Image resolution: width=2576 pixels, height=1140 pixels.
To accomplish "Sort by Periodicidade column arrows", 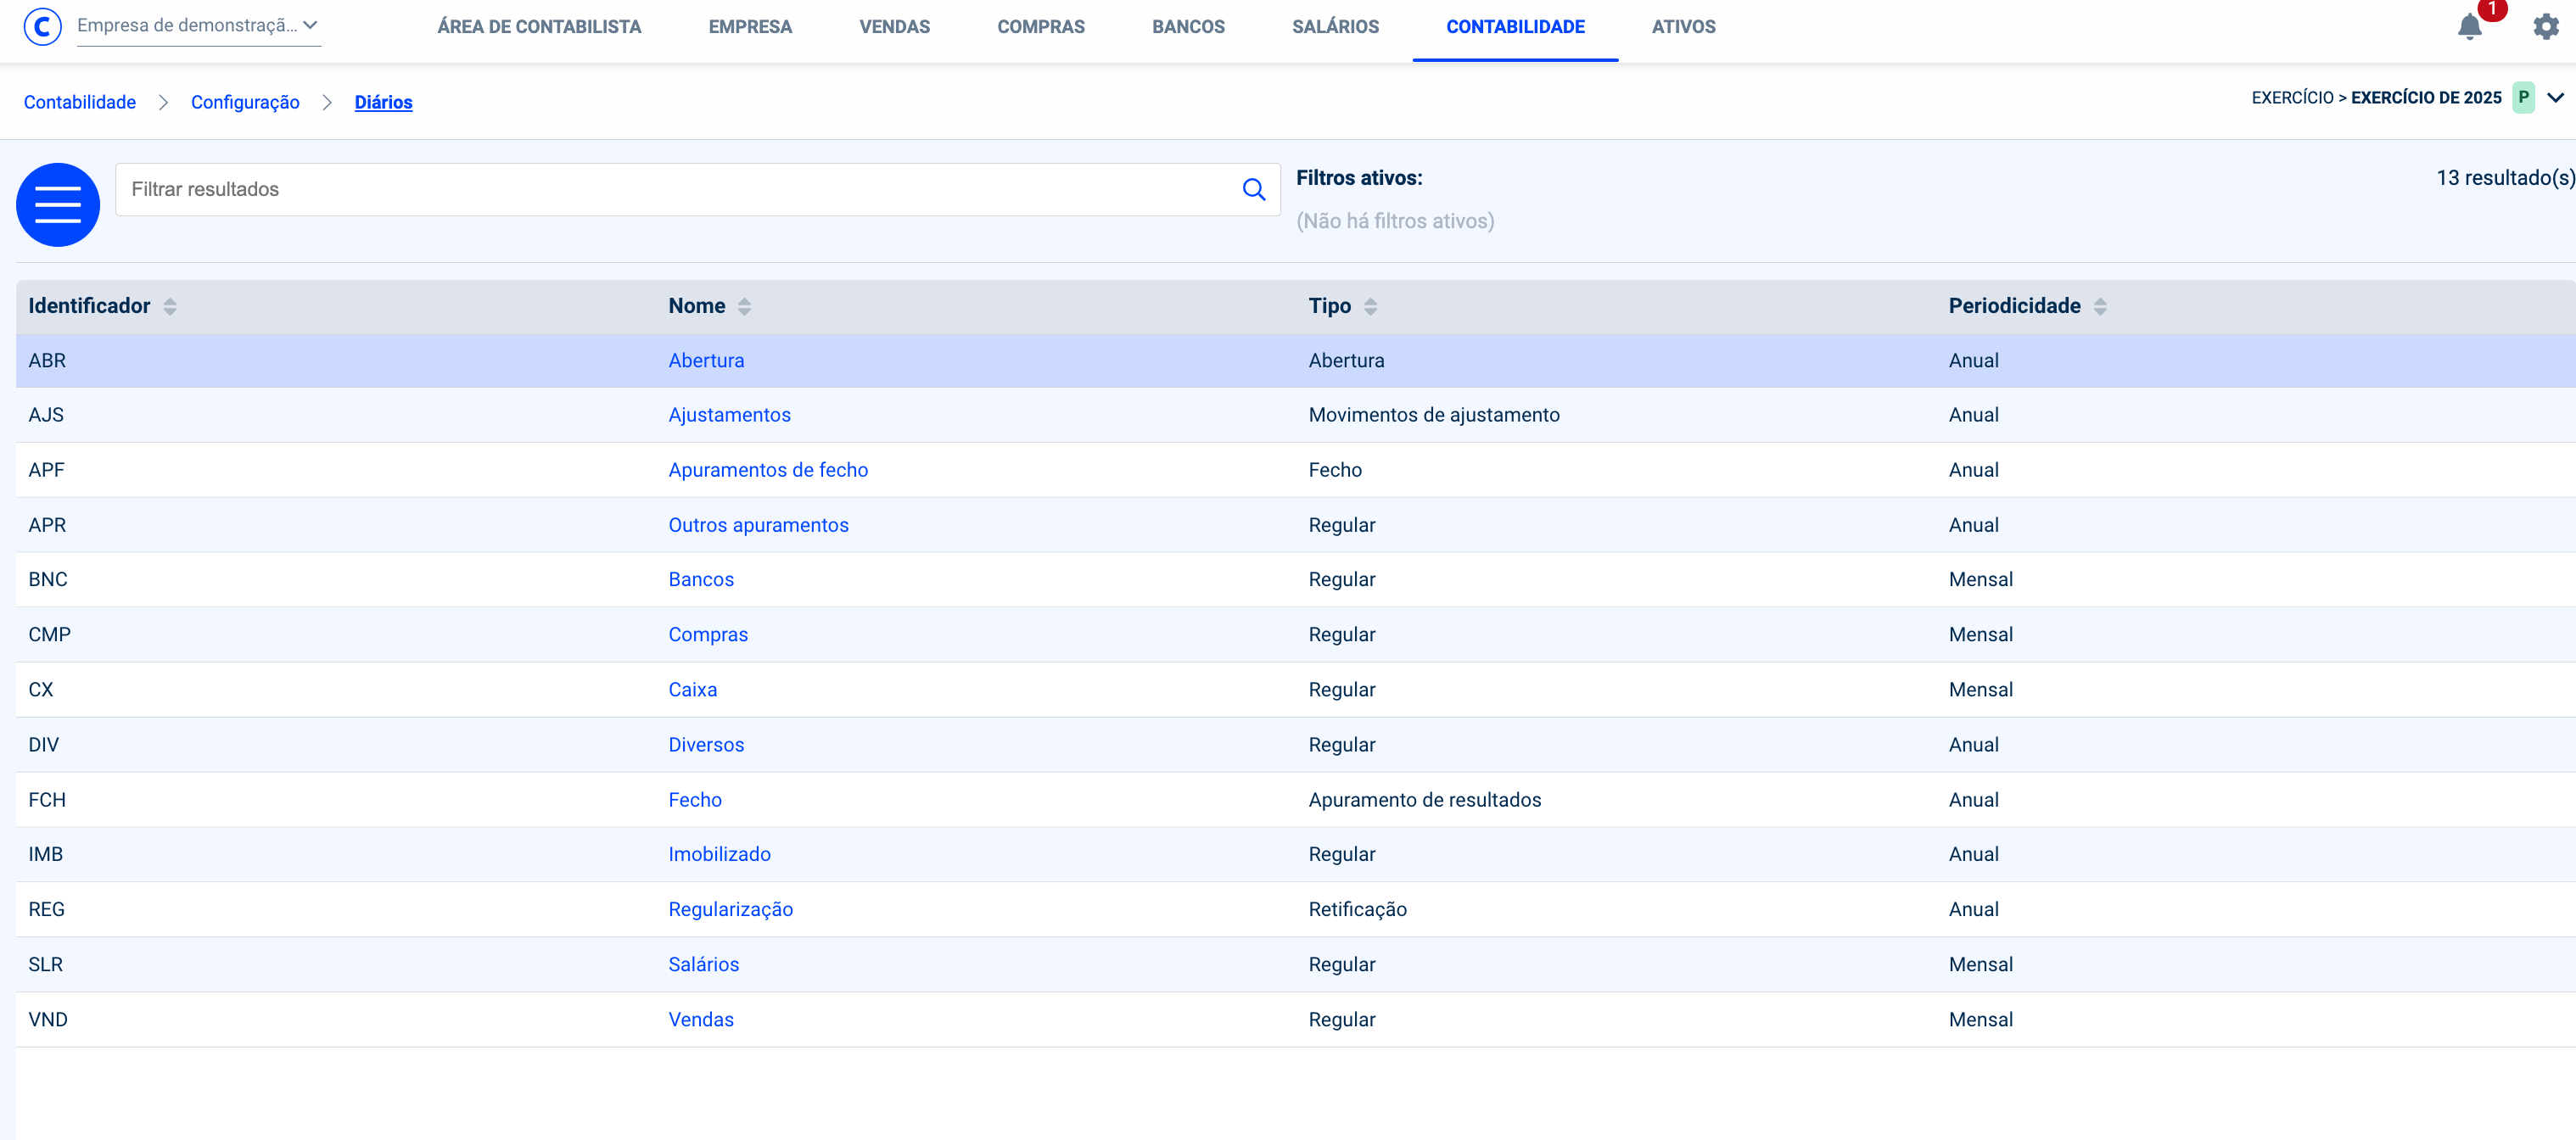I will (2100, 307).
